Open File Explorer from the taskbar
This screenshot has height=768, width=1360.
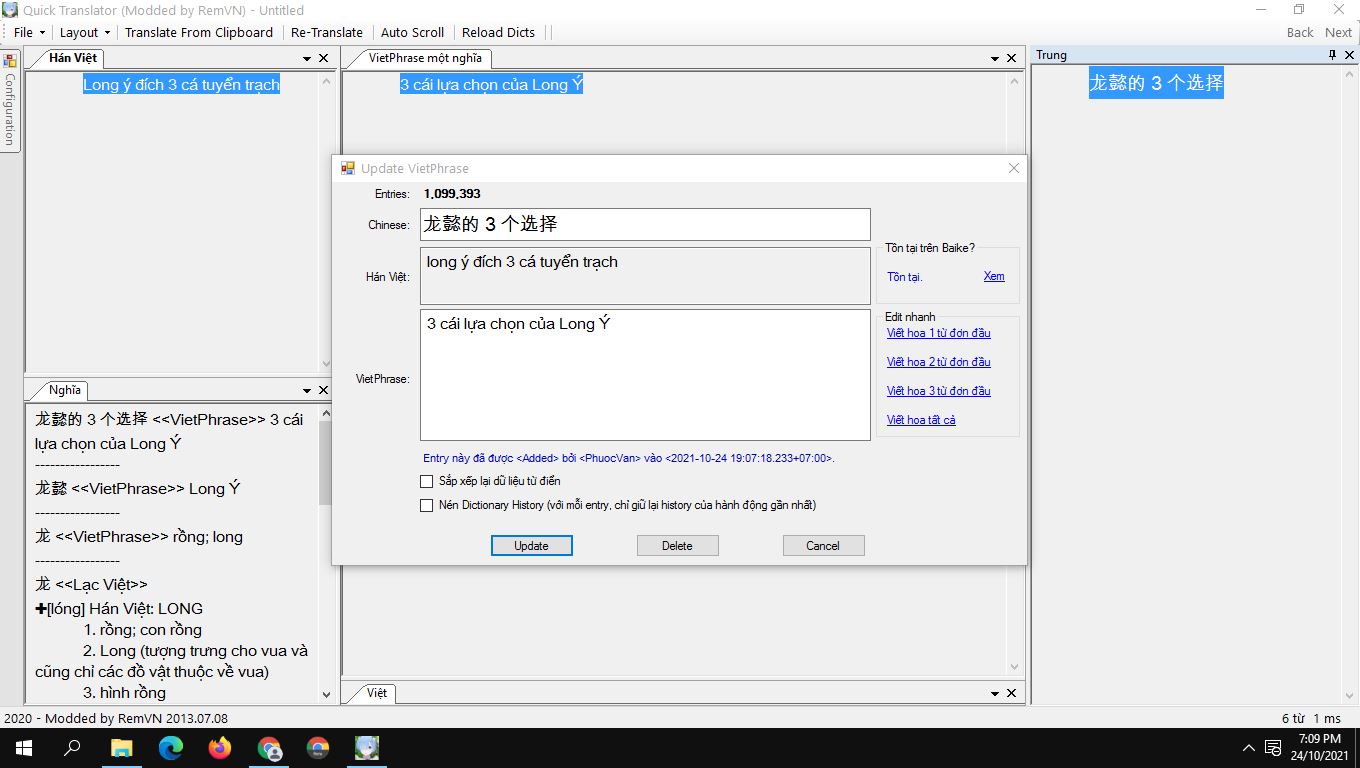(122, 748)
